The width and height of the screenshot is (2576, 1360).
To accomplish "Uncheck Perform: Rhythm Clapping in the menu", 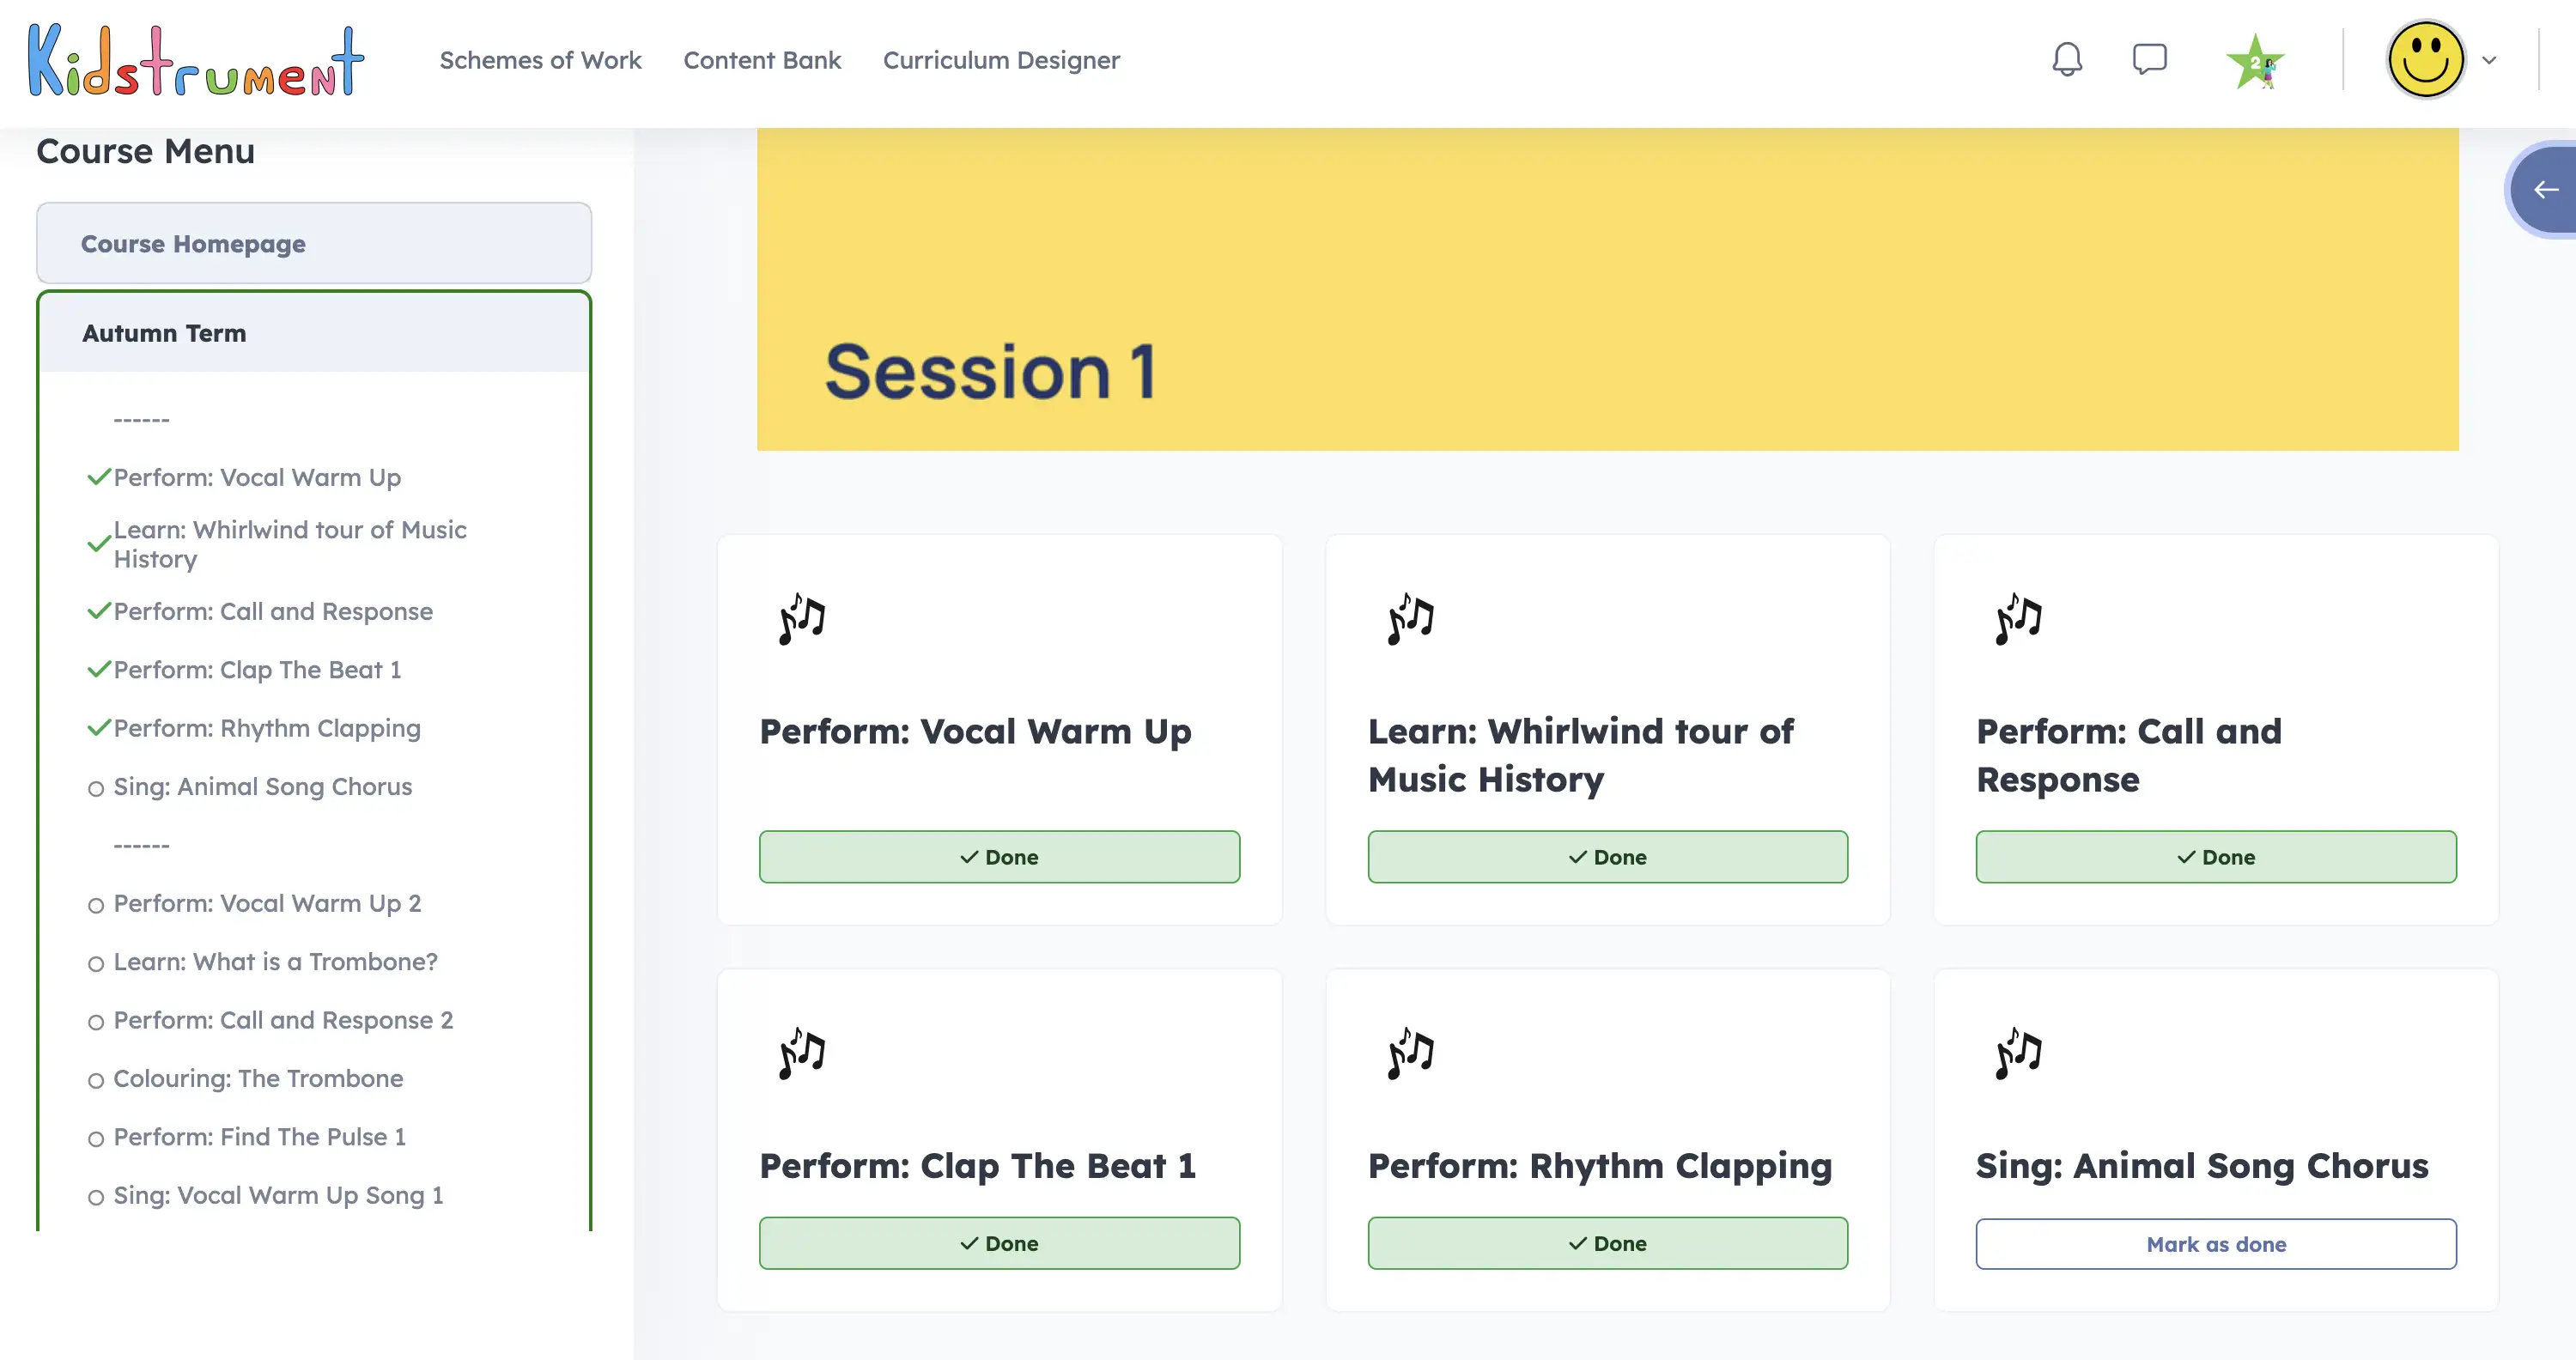I will click(97, 728).
